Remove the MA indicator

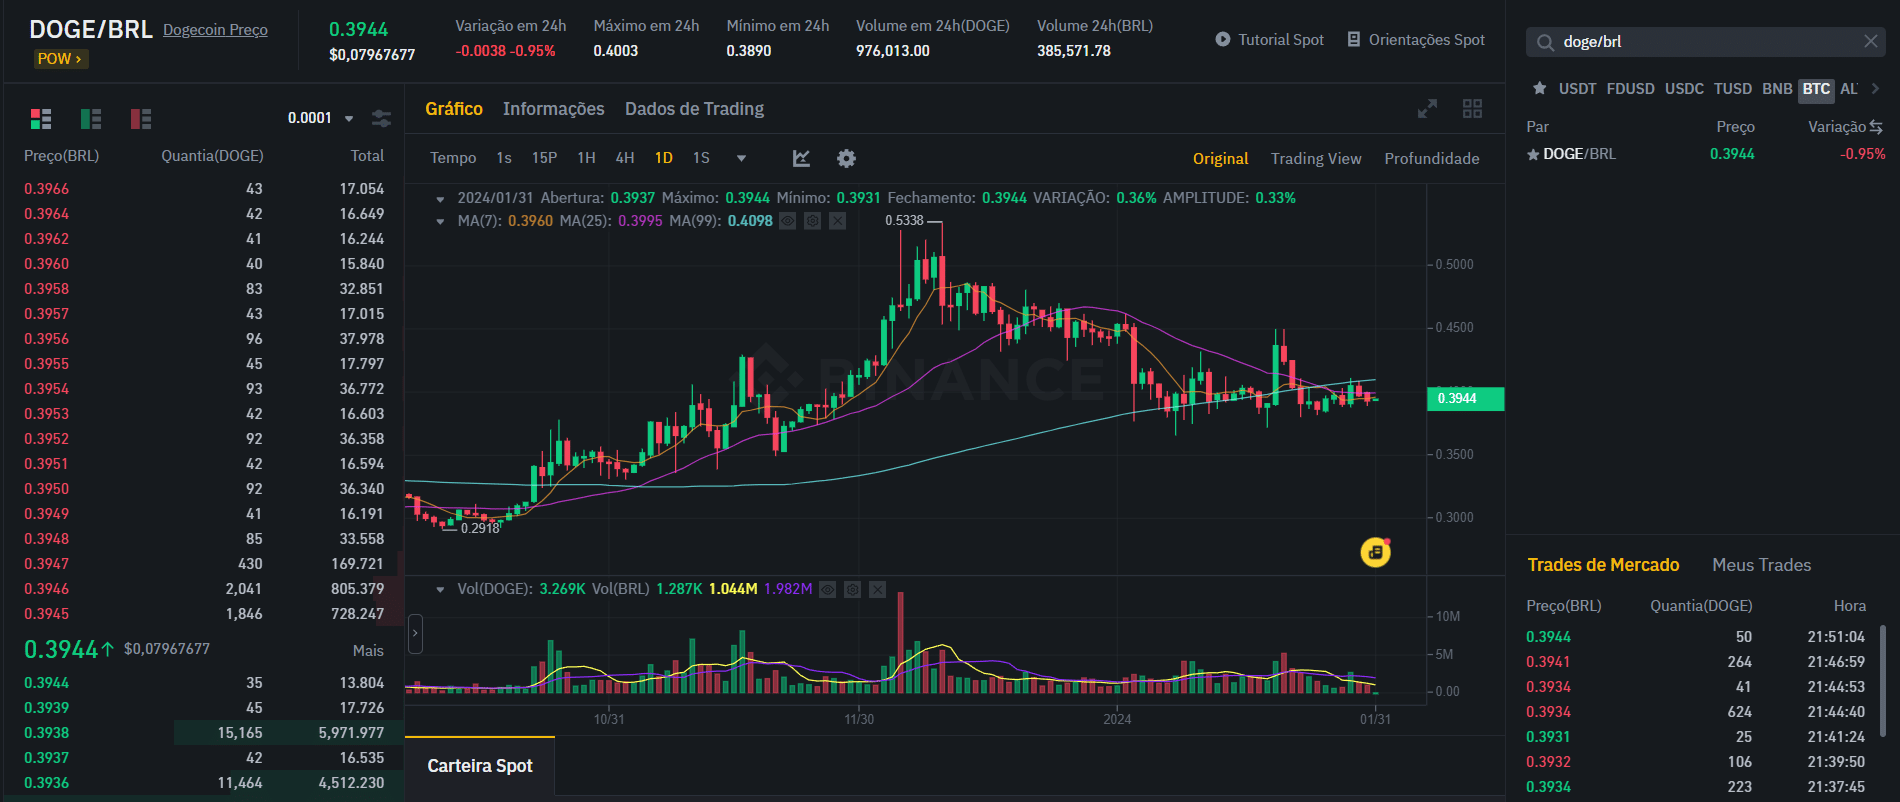[x=837, y=221]
